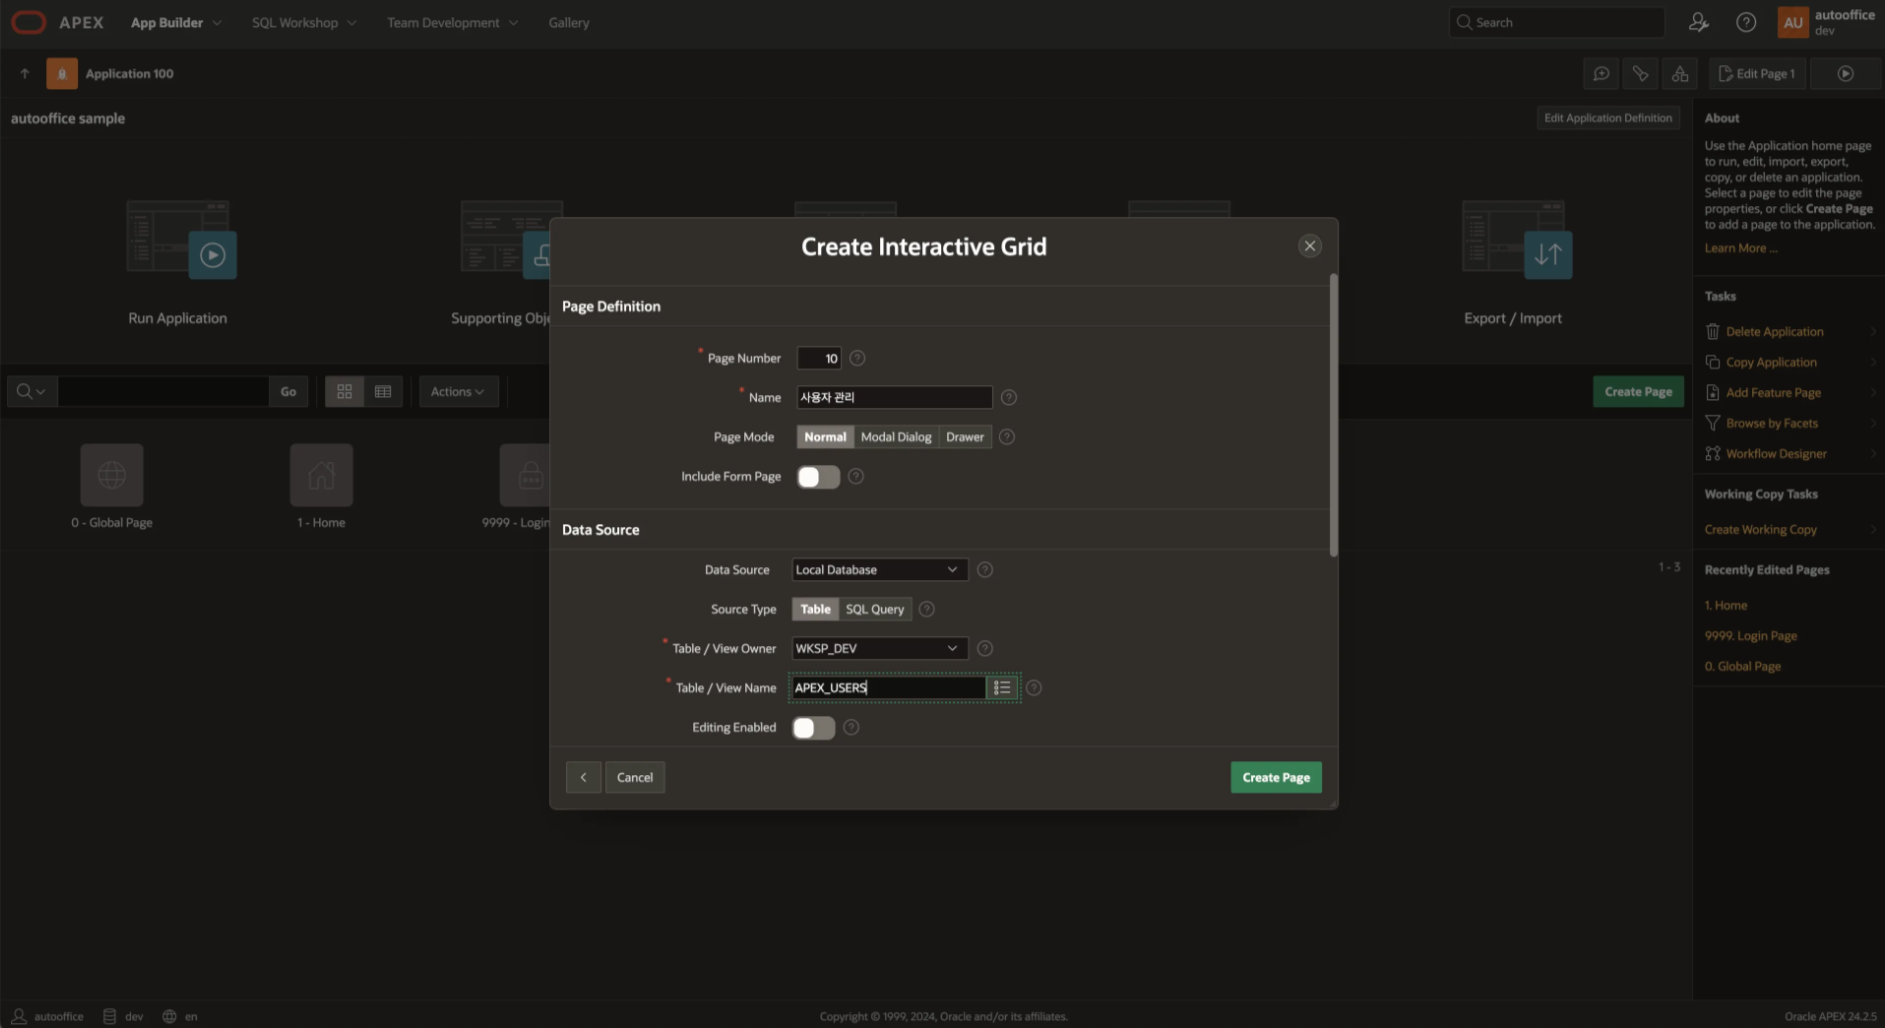Image resolution: width=1885 pixels, height=1028 pixels.
Task: Click the Application 100 orange icon
Action: tap(62, 74)
